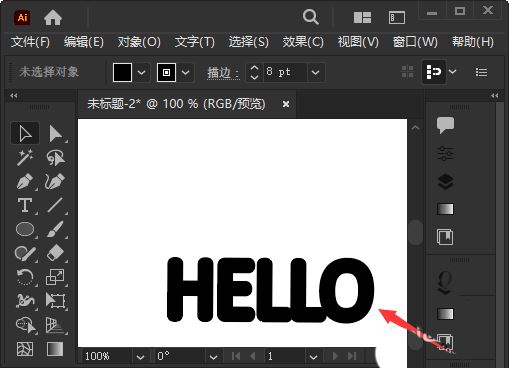Open the fill color dropdown arrow
The width and height of the screenshot is (509, 368).
click(x=141, y=72)
